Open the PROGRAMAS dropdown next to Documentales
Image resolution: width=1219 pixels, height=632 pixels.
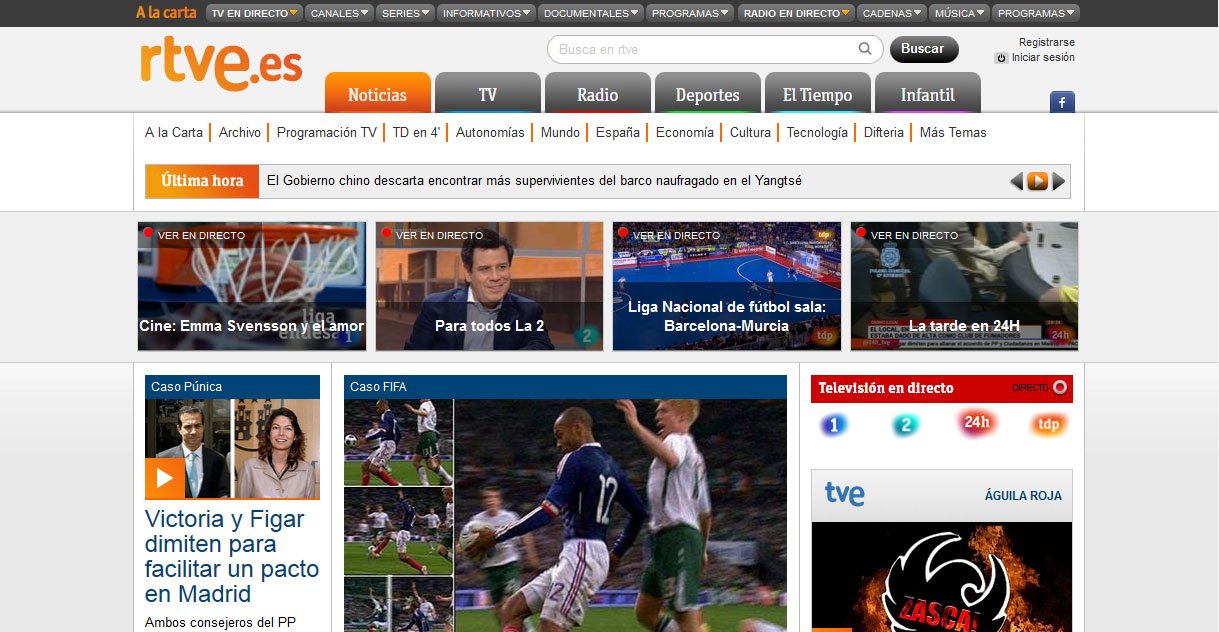[x=690, y=13]
